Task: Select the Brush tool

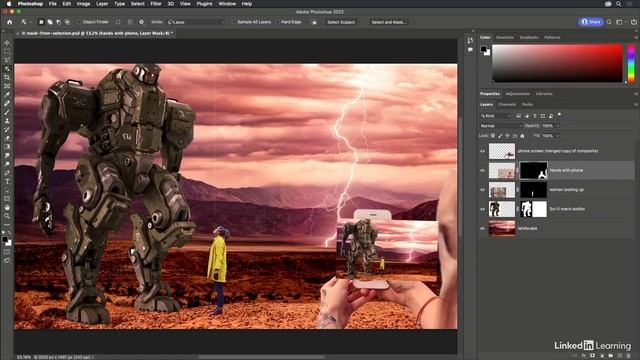Action: tap(7, 112)
